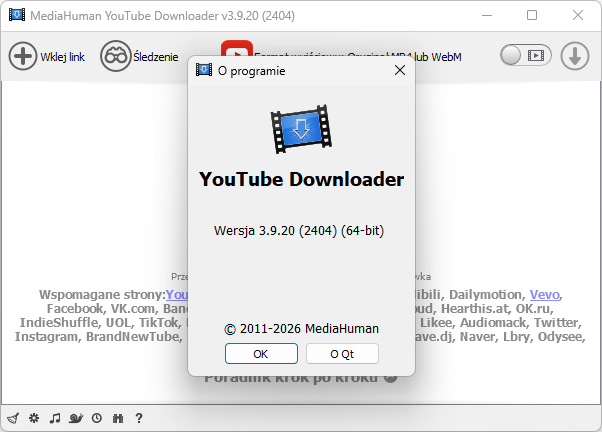Click the Wklej link plus icon

click(23, 56)
